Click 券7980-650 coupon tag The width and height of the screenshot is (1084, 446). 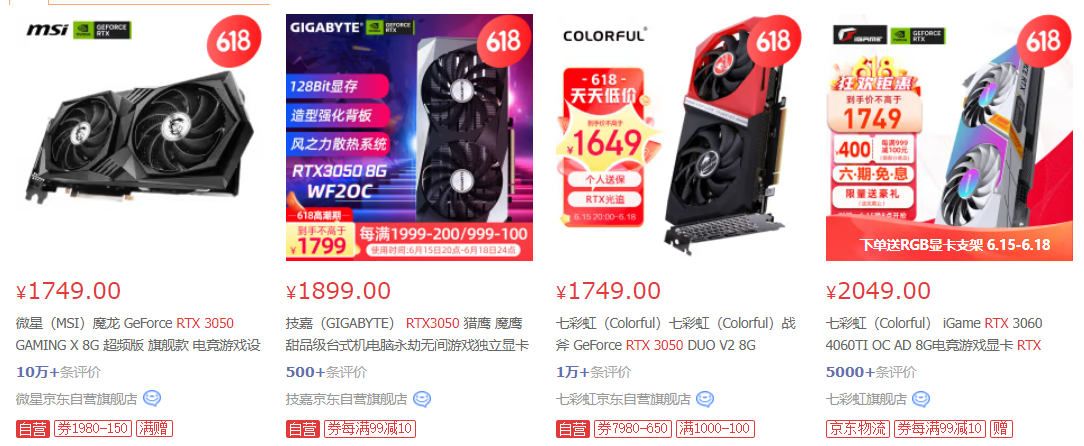pyautogui.click(x=633, y=429)
